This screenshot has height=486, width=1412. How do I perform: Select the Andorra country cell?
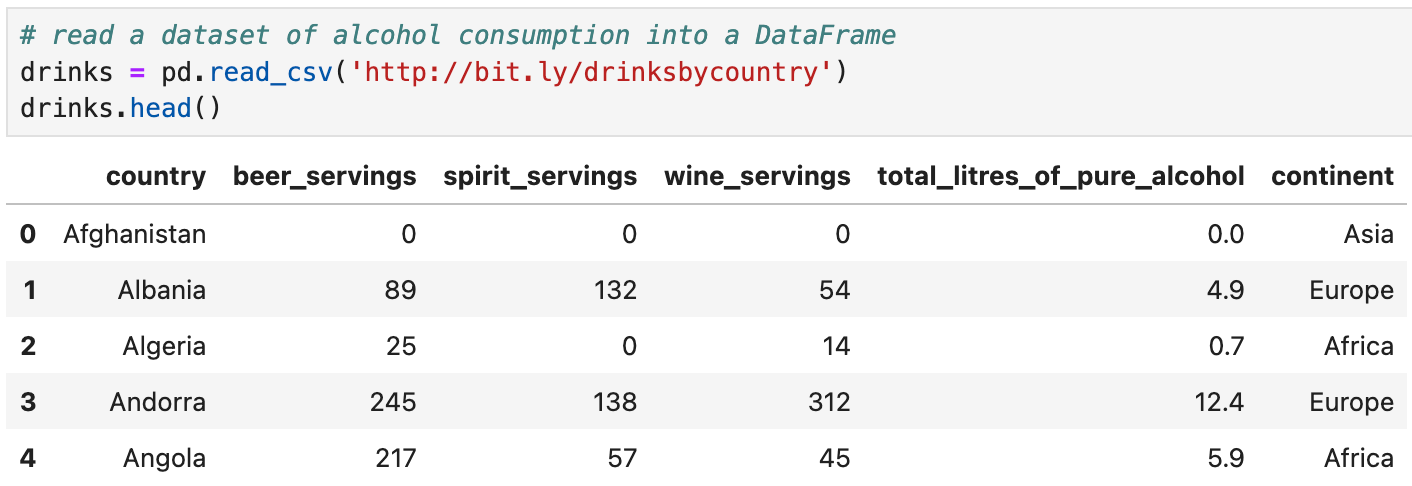point(158,403)
